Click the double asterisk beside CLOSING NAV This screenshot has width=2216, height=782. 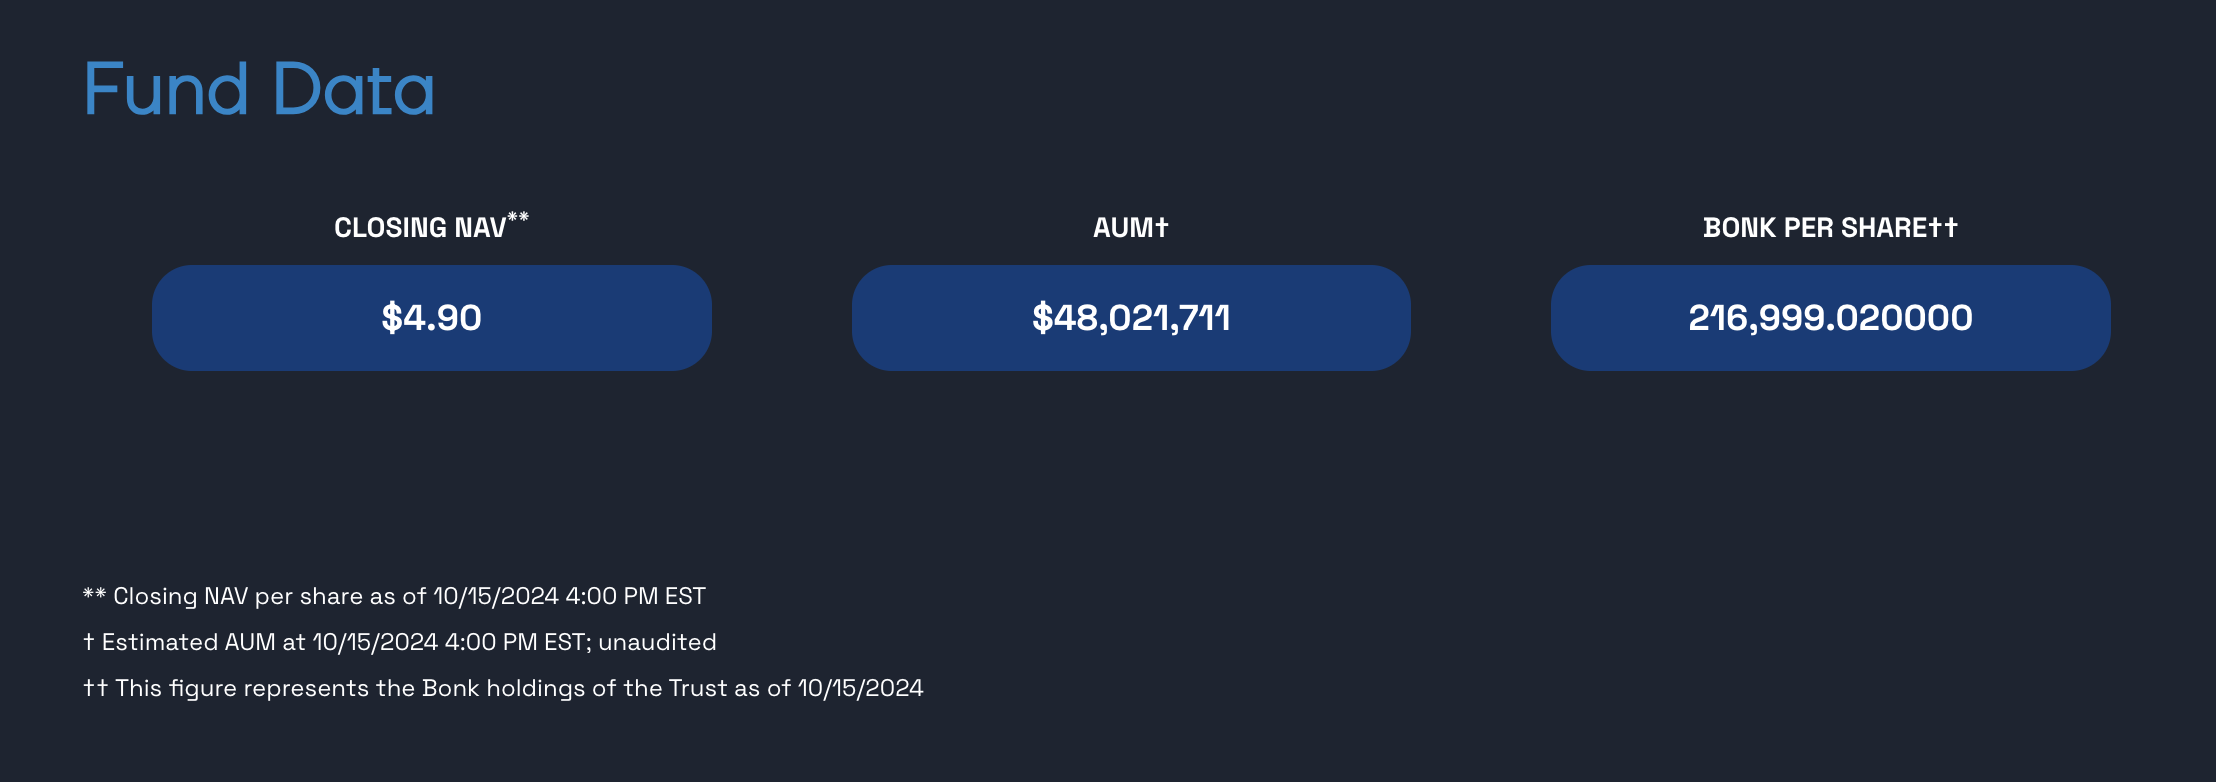pyautogui.click(x=518, y=217)
